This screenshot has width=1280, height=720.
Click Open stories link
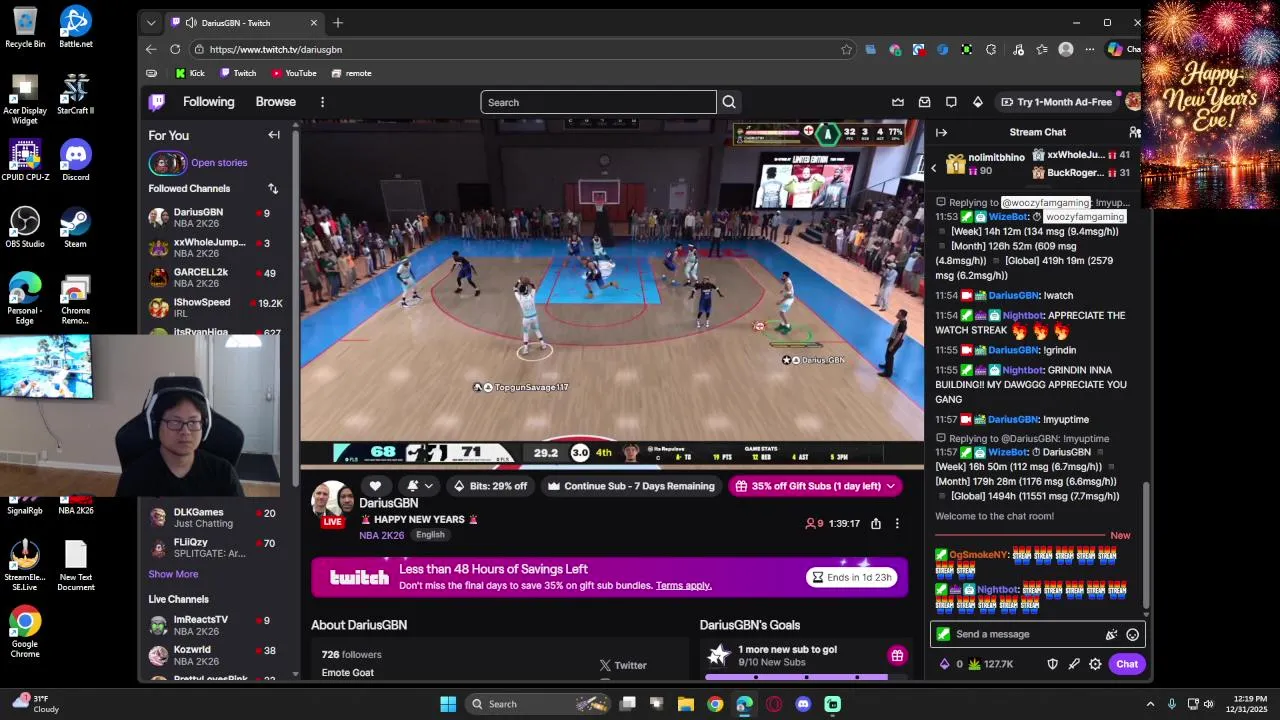click(x=219, y=163)
